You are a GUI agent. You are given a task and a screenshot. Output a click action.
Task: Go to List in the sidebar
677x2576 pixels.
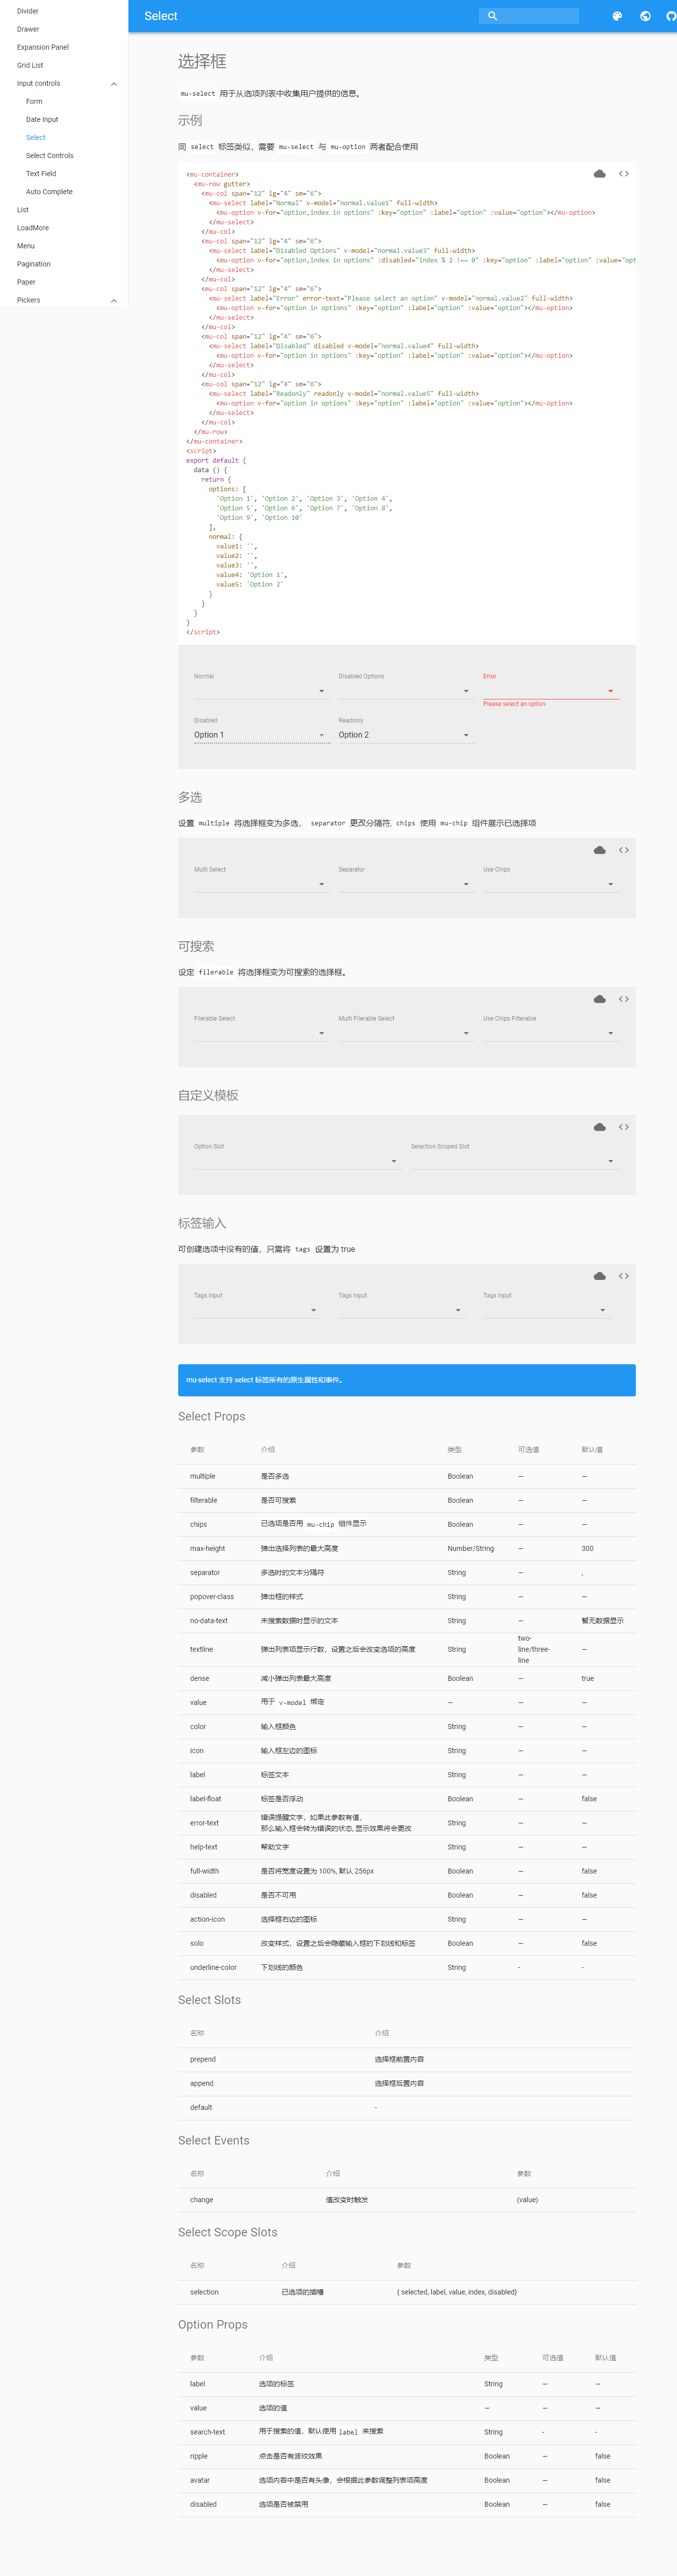(x=23, y=209)
